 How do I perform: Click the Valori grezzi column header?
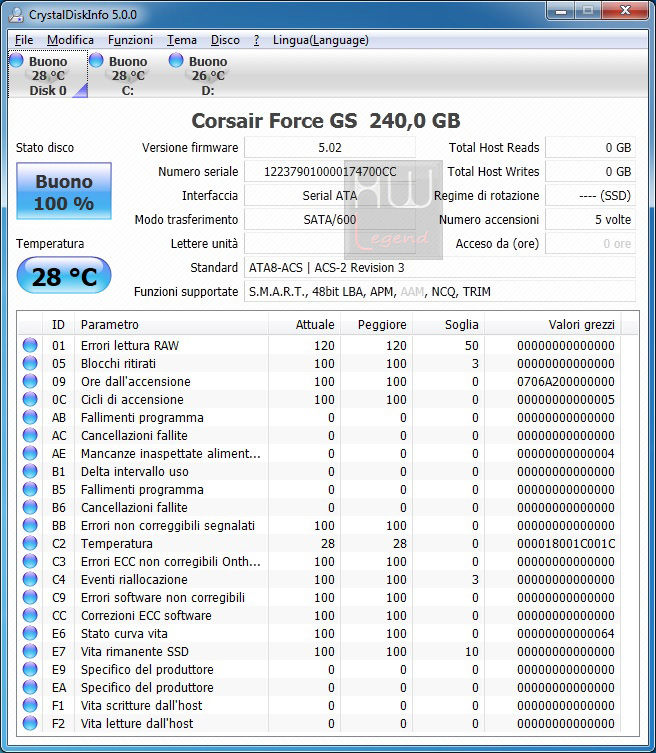[x=553, y=325]
